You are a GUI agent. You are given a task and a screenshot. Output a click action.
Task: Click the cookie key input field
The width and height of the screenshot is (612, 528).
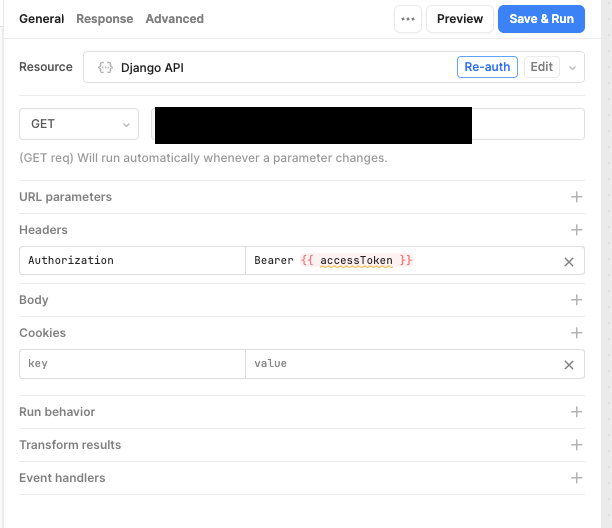[132, 364]
